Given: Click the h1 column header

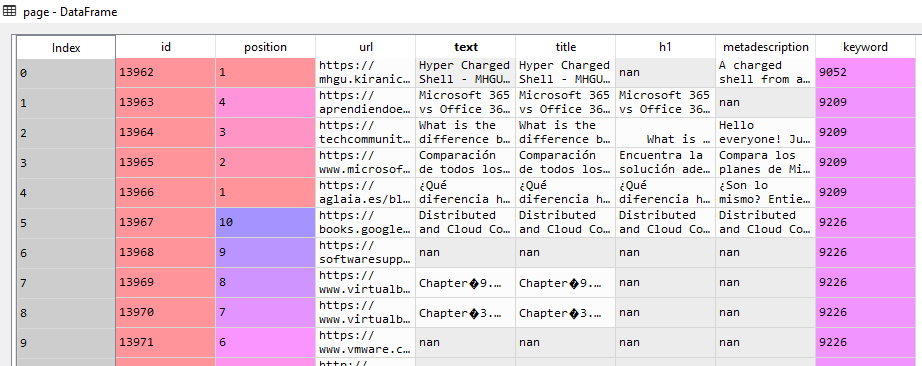Looking at the screenshot, I should click(666, 47).
